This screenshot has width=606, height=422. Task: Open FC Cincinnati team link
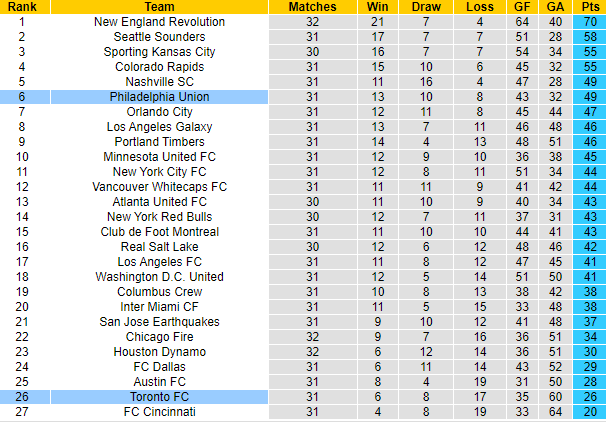point(158,412)
